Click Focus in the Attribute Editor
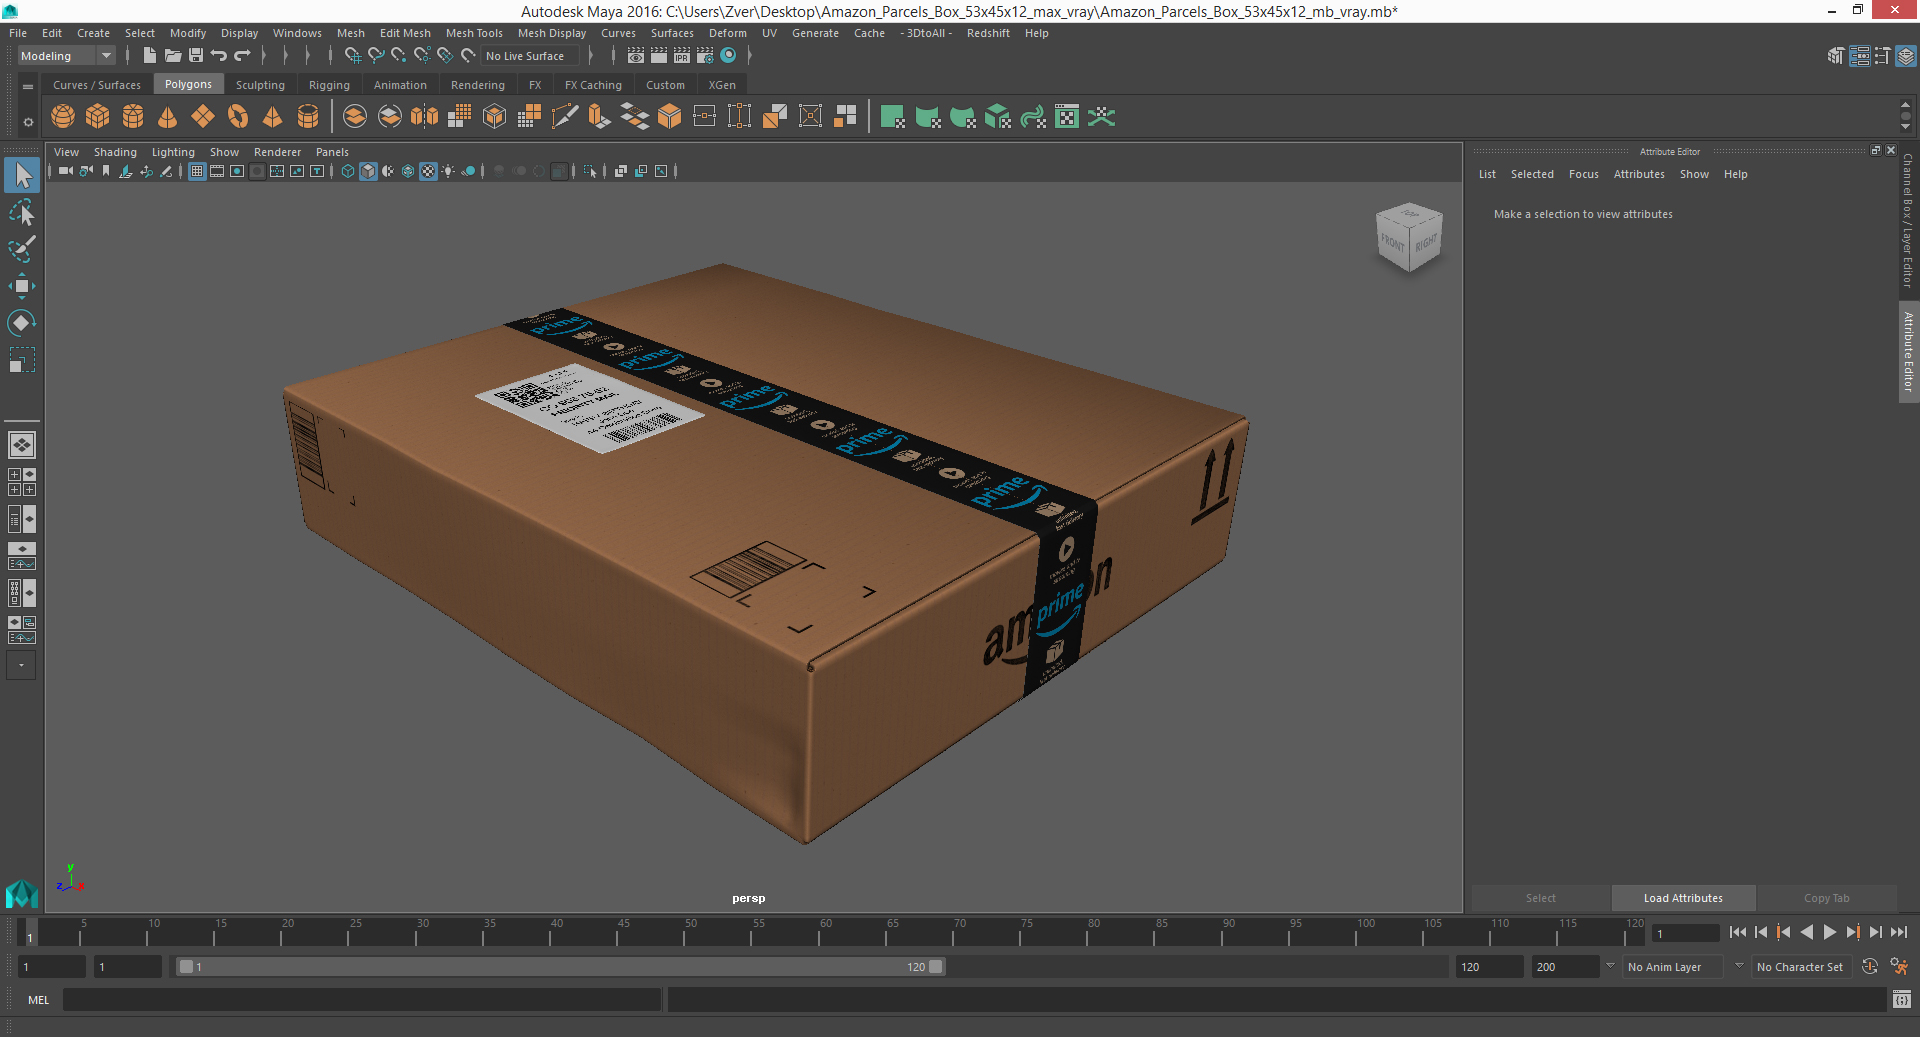This screenshot has height=1037, width=1920. coord(1583,174)
